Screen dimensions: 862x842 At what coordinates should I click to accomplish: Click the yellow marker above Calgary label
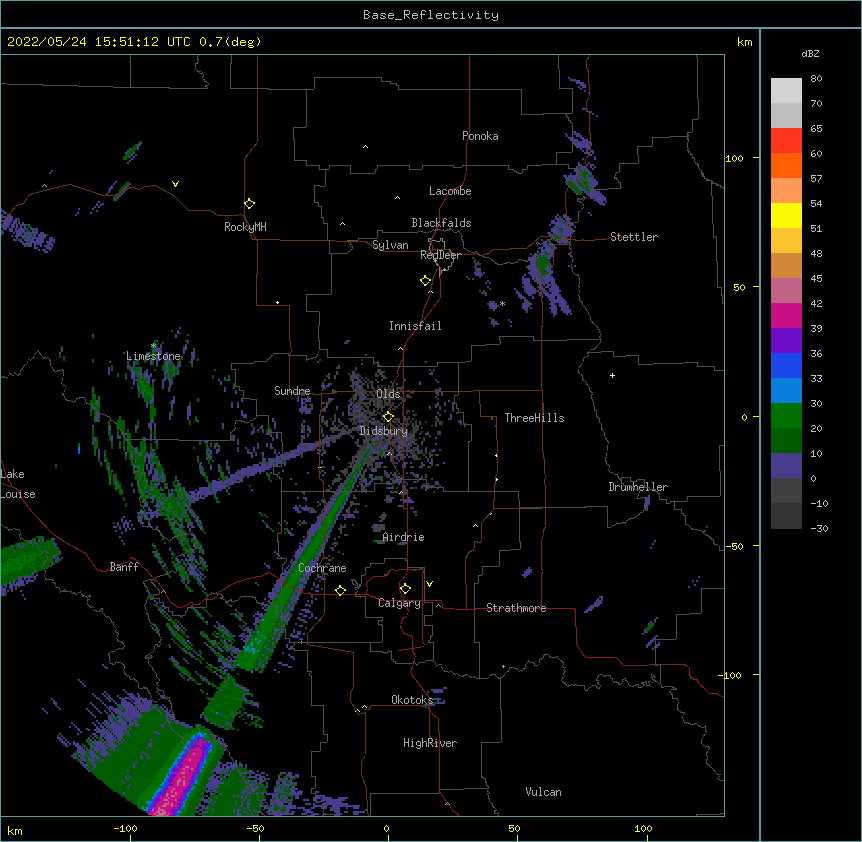[405, 589]
